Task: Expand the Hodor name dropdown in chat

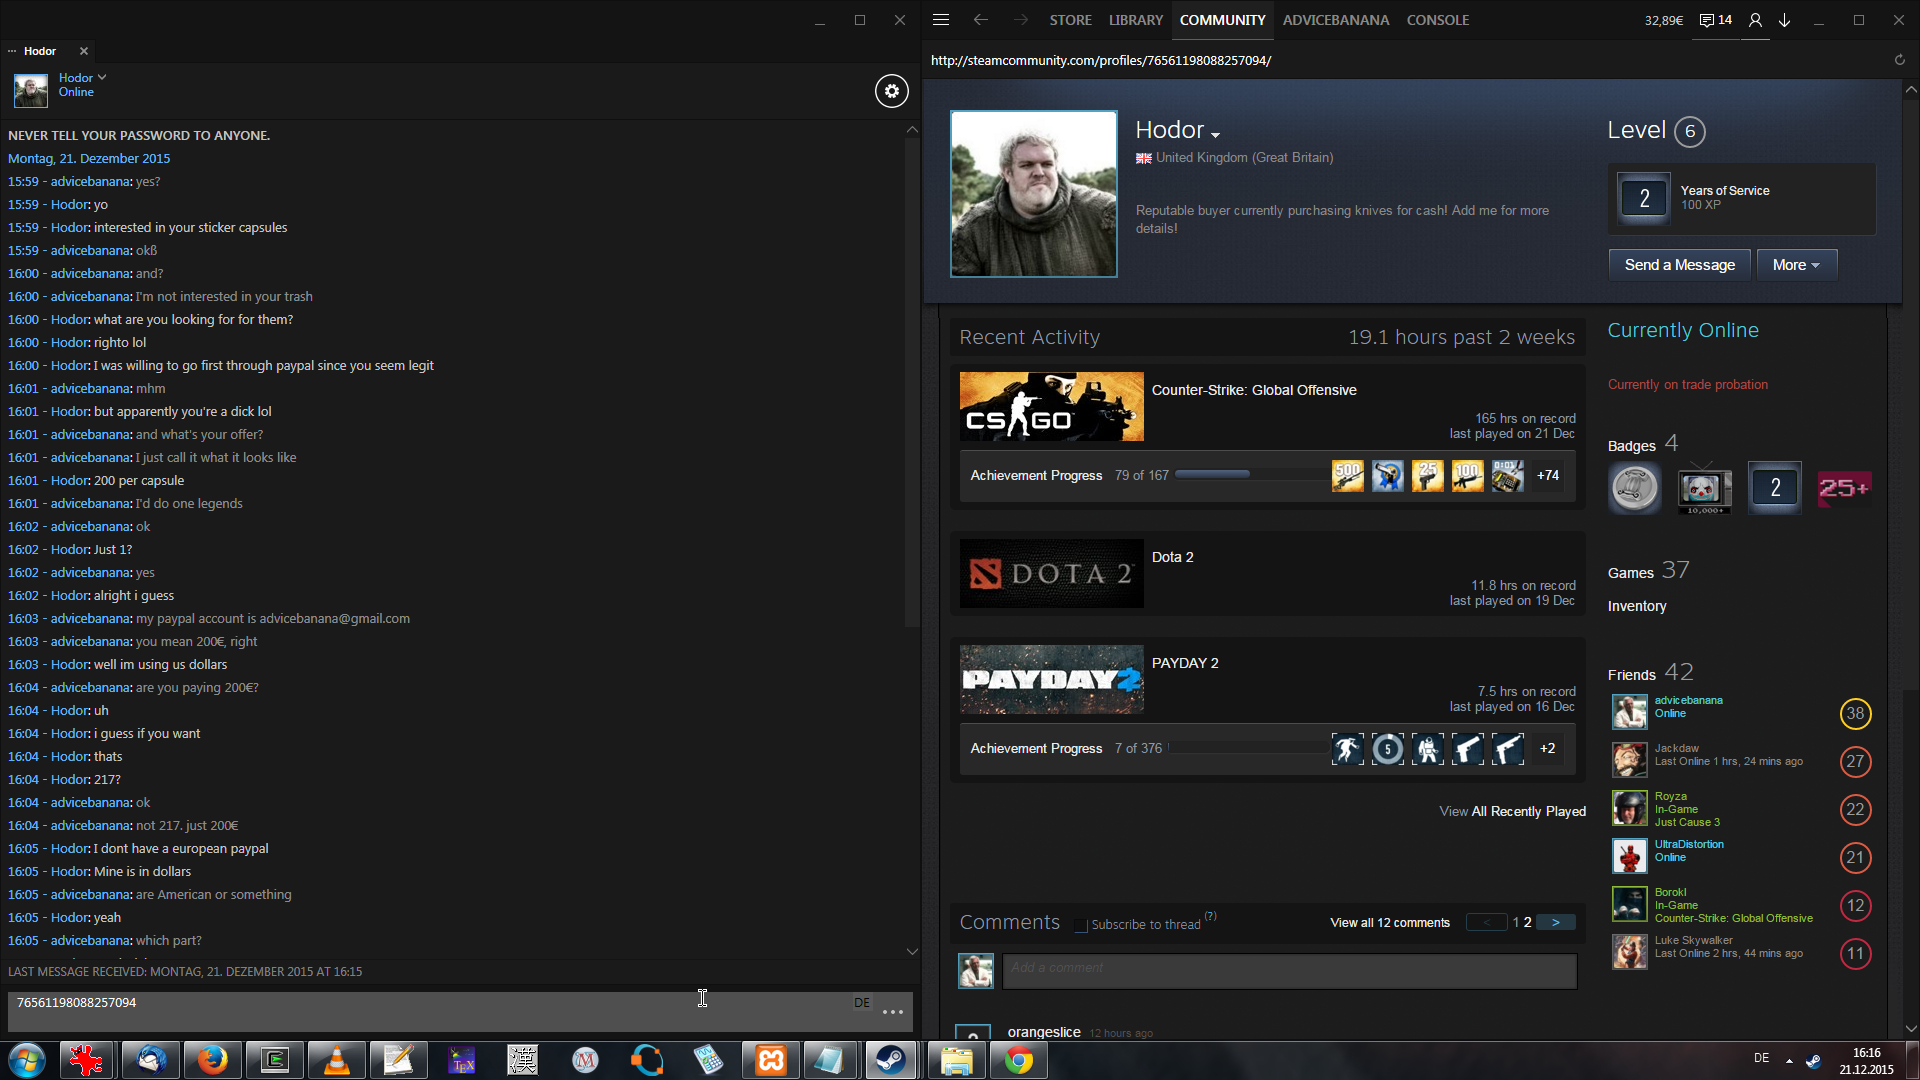Action: [102, 77]
